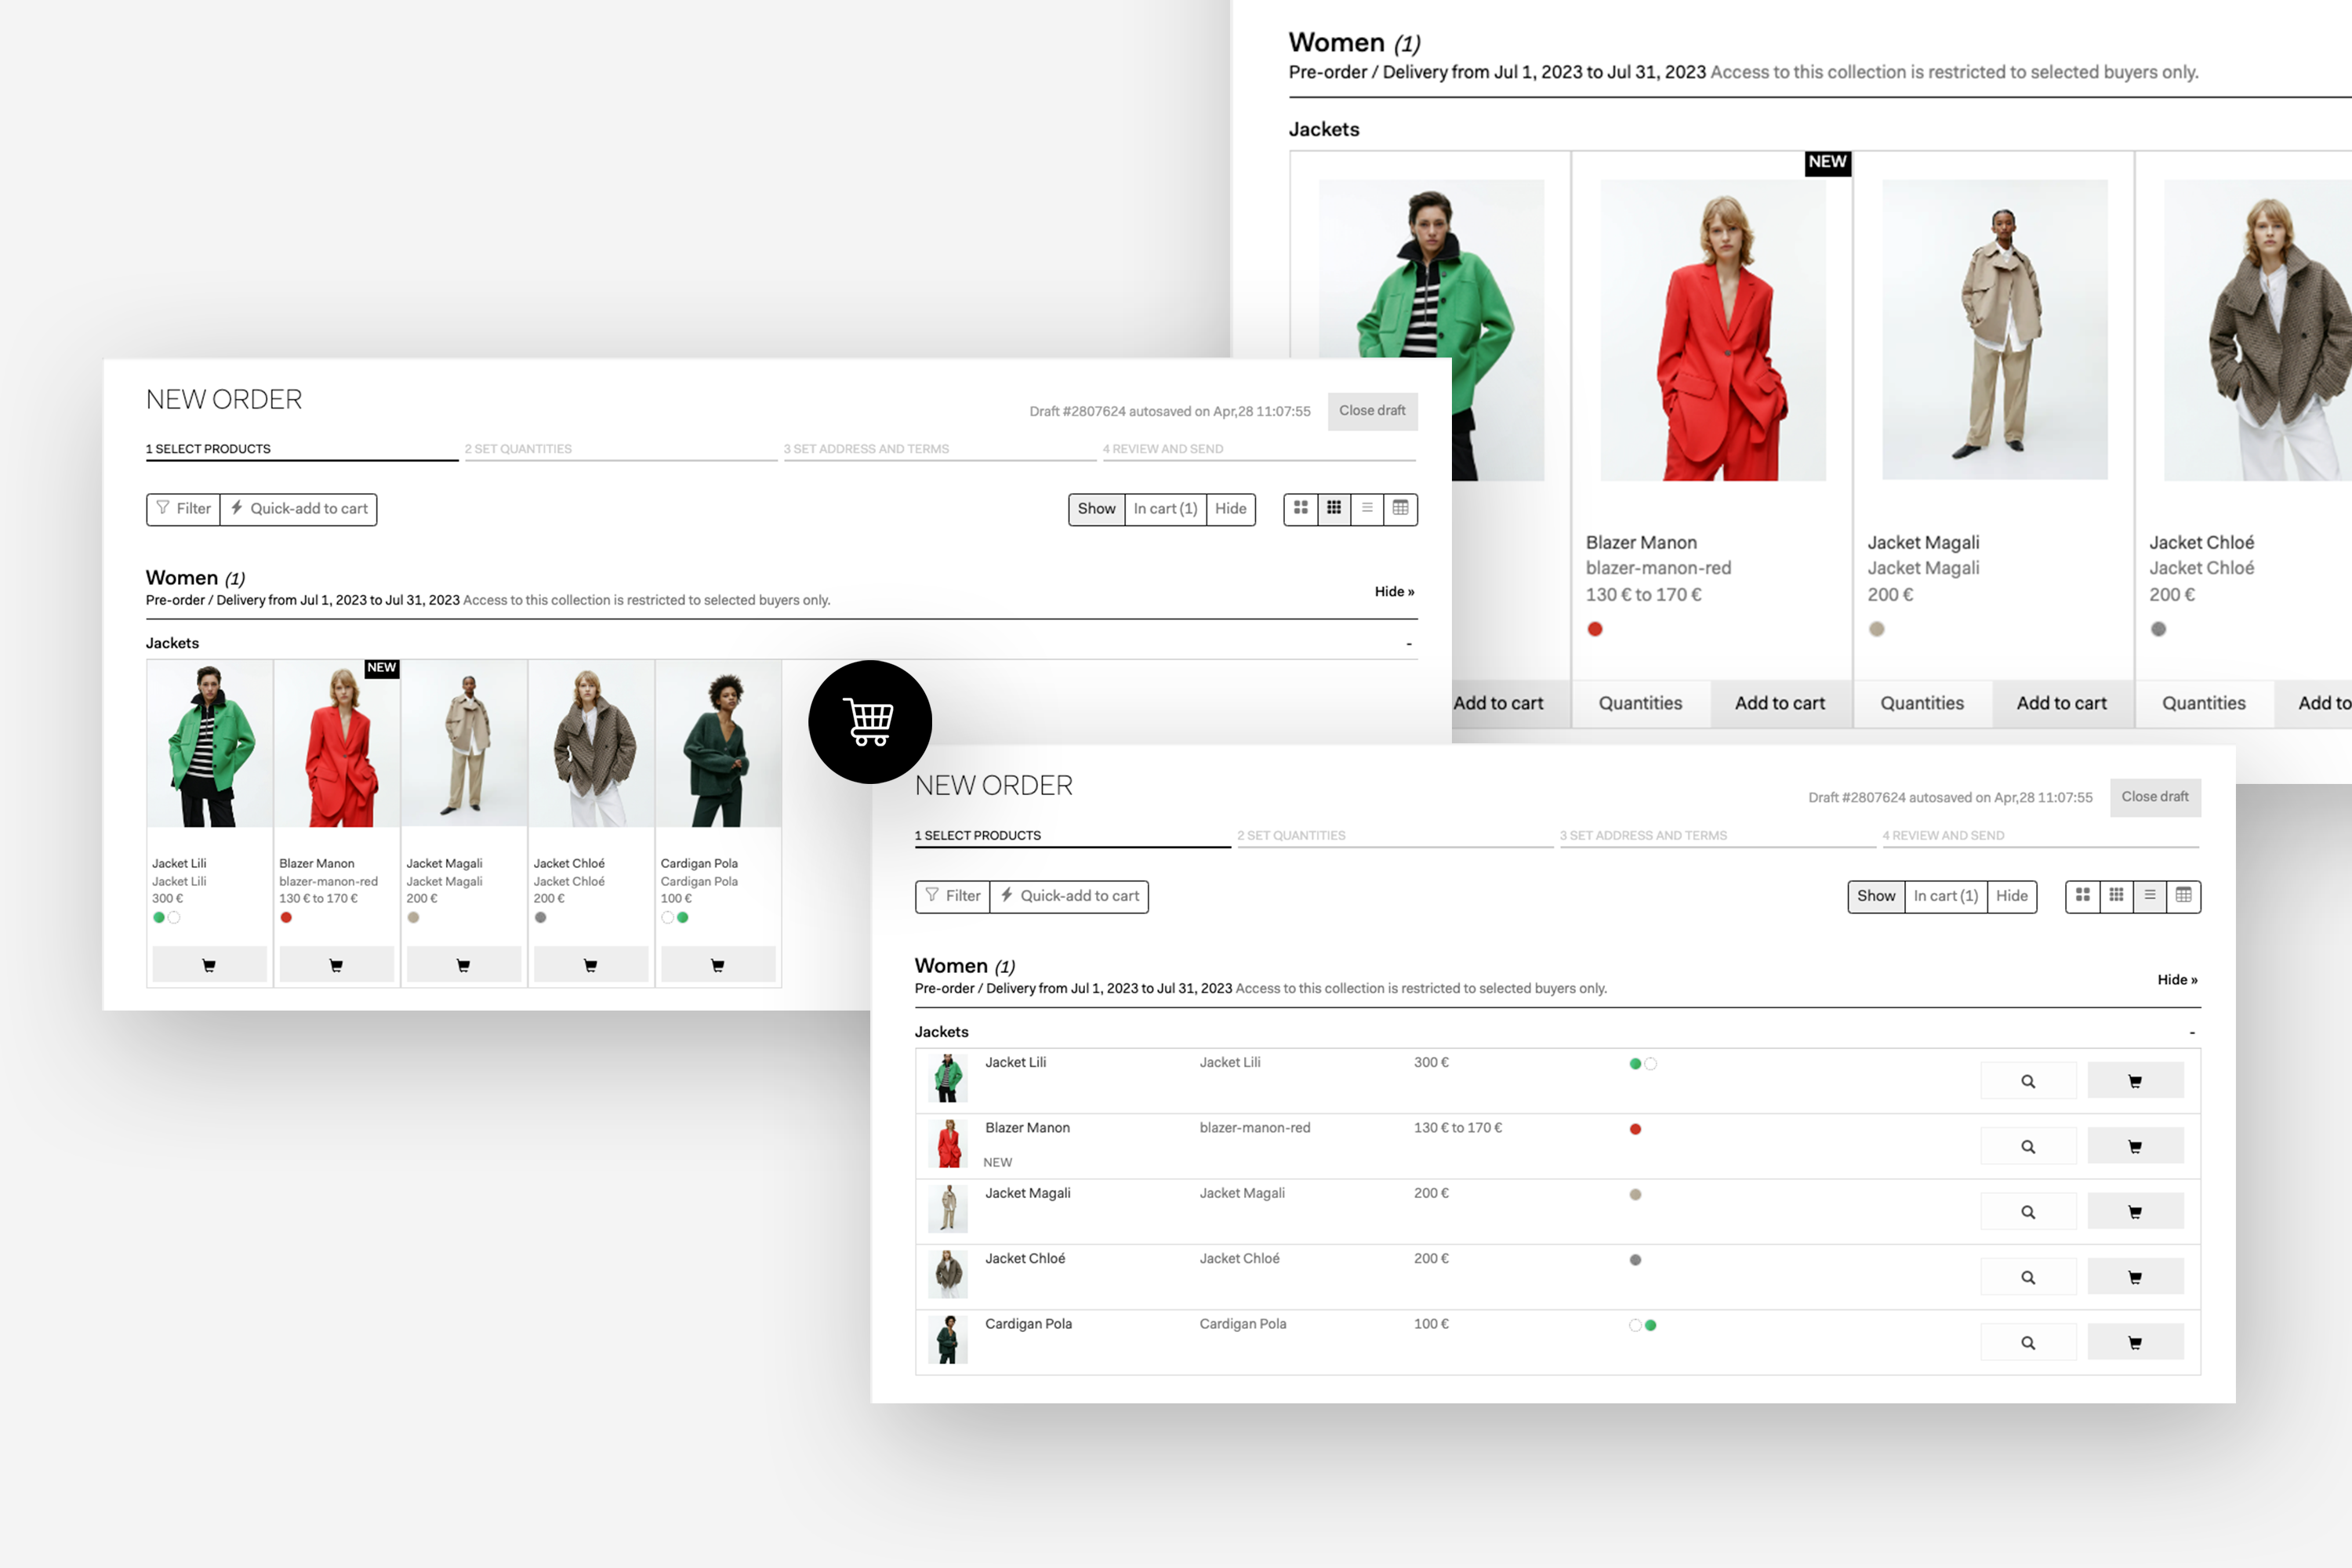Select grey swatch in Jacket Chloé list row
The width and height of the screenshot is (2352, 1568).
tap(1636, 1260)
